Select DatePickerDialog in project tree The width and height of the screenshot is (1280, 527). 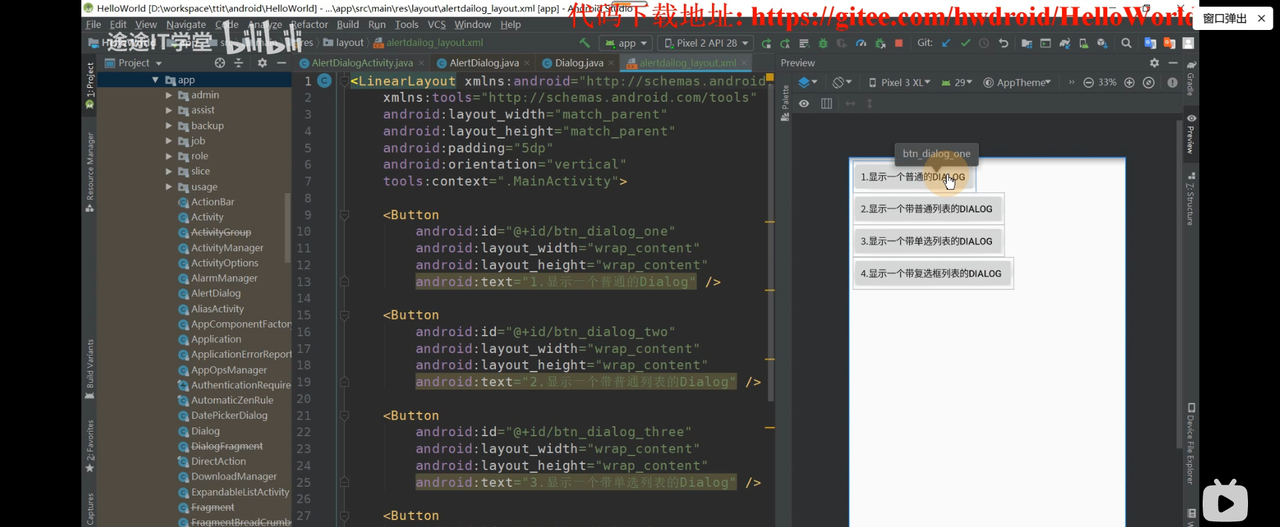(x=229, y=416)
